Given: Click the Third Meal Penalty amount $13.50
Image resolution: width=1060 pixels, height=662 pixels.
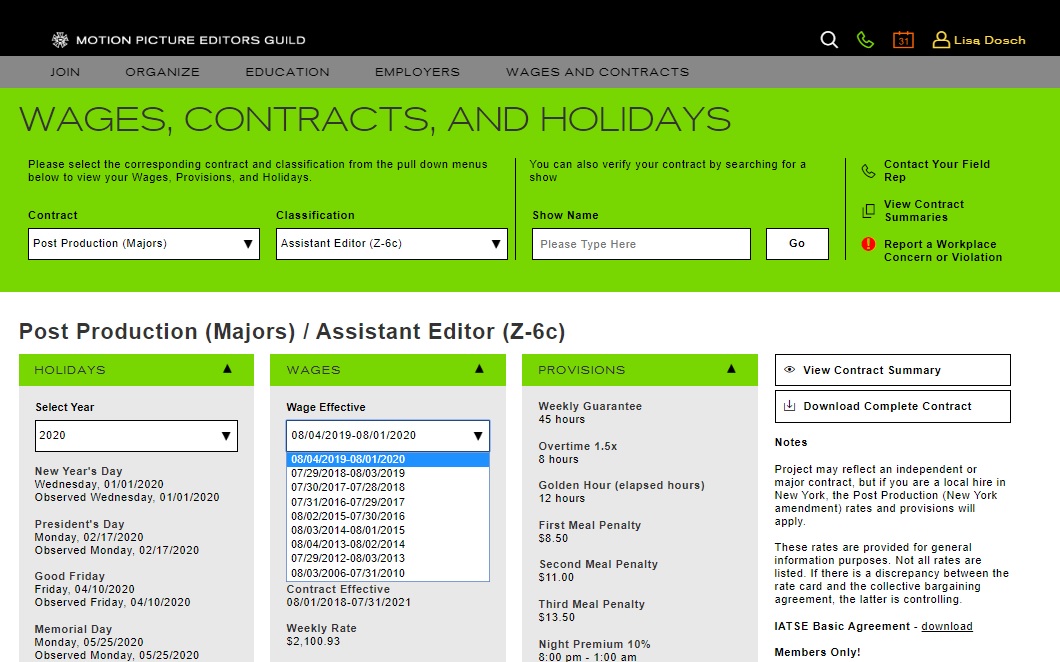Looking at the screenshot, I should tap(556, 617).
